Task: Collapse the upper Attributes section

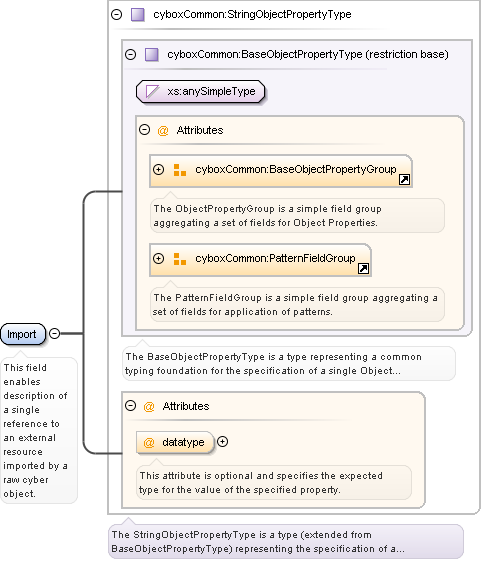Action: [x=144, y=129]
